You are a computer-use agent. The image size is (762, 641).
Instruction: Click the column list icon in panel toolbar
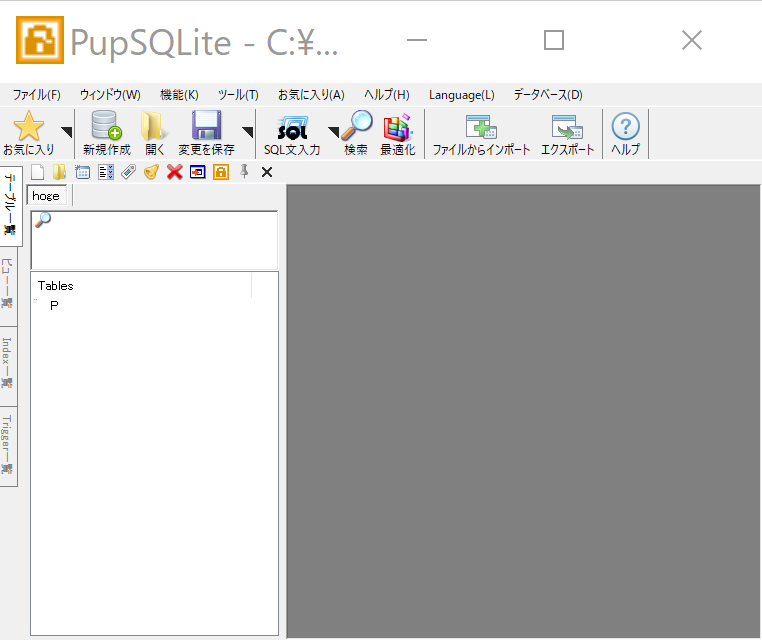[105, 172]
